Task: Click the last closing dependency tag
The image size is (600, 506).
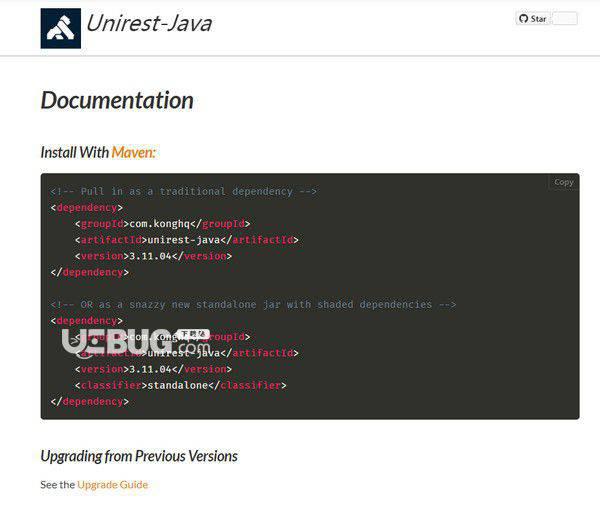Action: (x=90, y=401)
